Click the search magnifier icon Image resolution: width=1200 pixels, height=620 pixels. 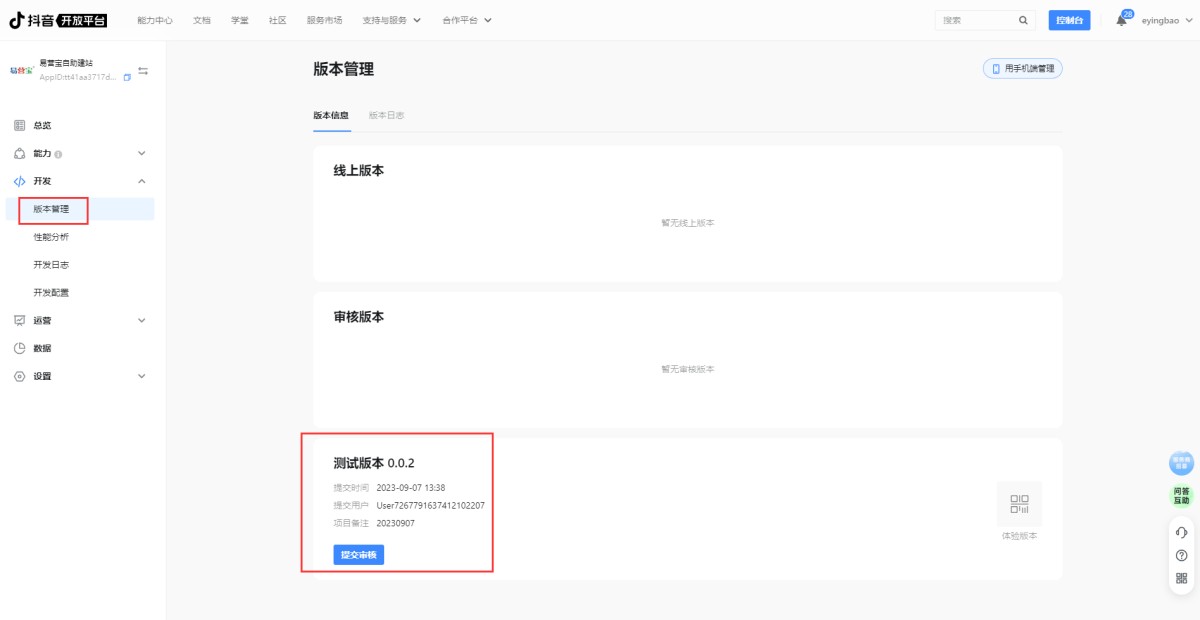point(1022,20)
